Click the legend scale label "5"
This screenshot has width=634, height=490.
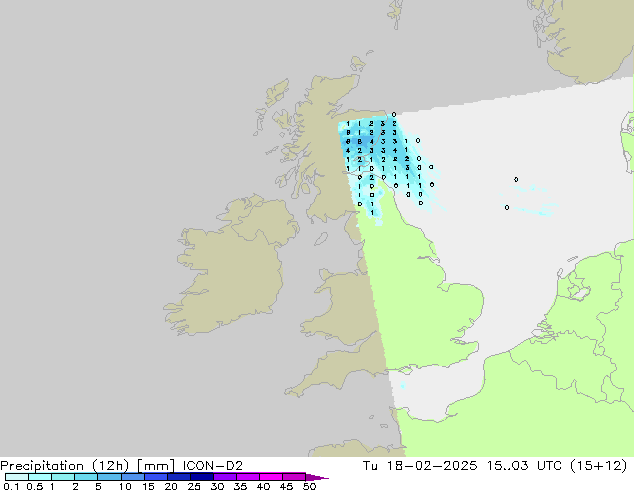98,486
